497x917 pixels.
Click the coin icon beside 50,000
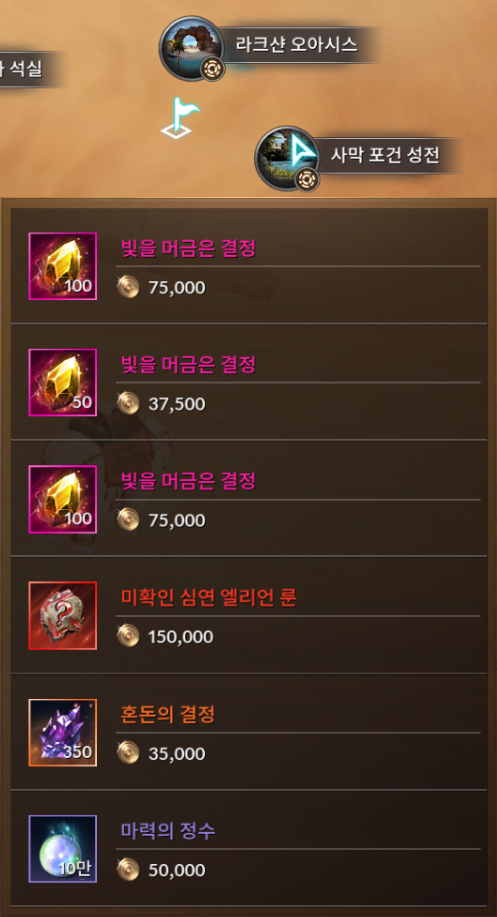[127, 870]
